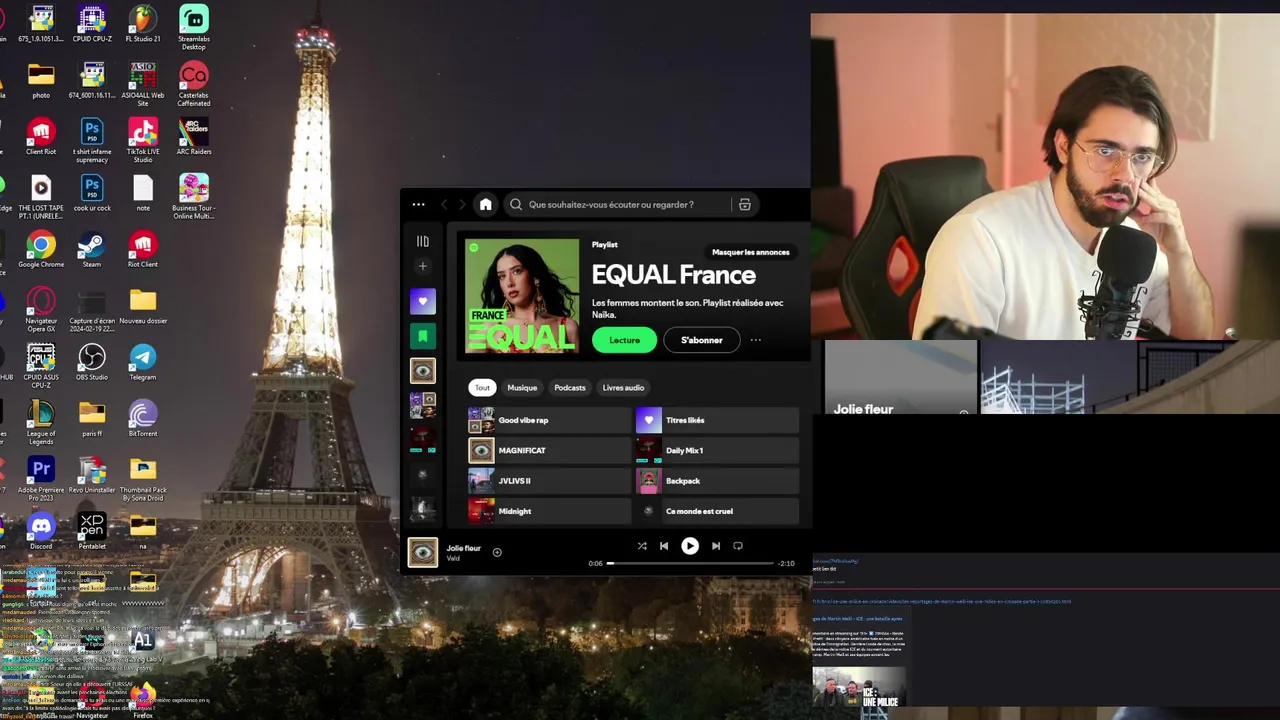This screenshot has height=720, width=1280.
Task: Select the note text file
Action: tap(143, 194)
